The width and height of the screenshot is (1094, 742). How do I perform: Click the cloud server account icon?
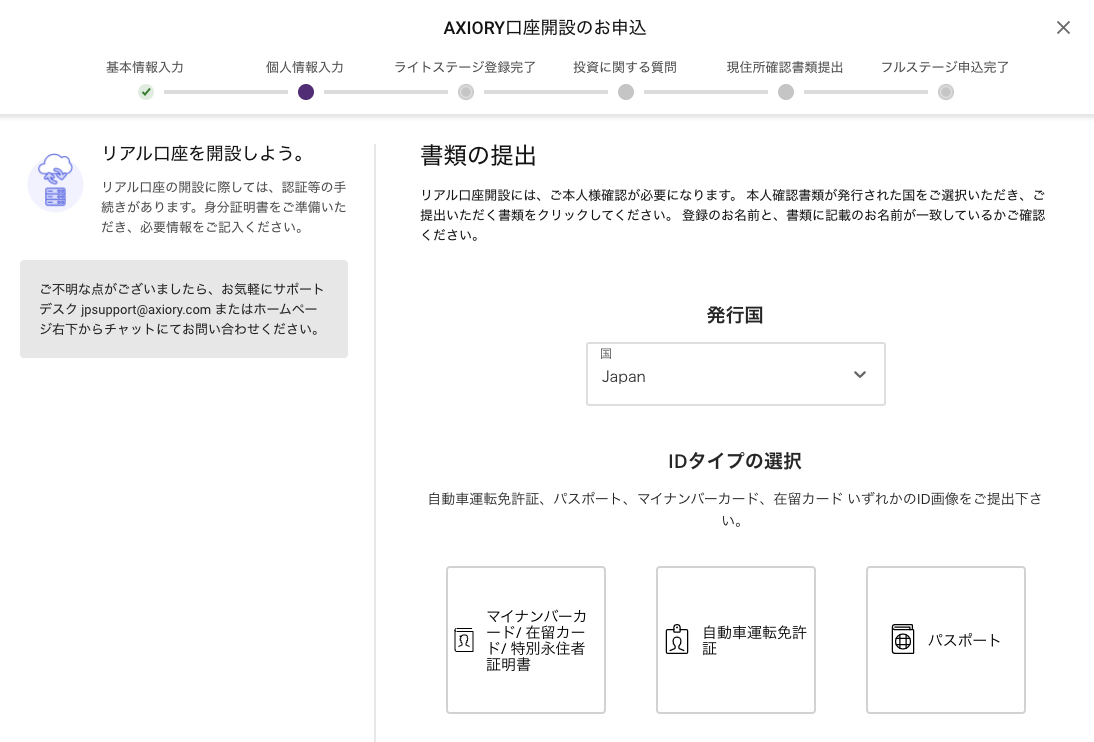pyautogui.click(x=55, y=182)
